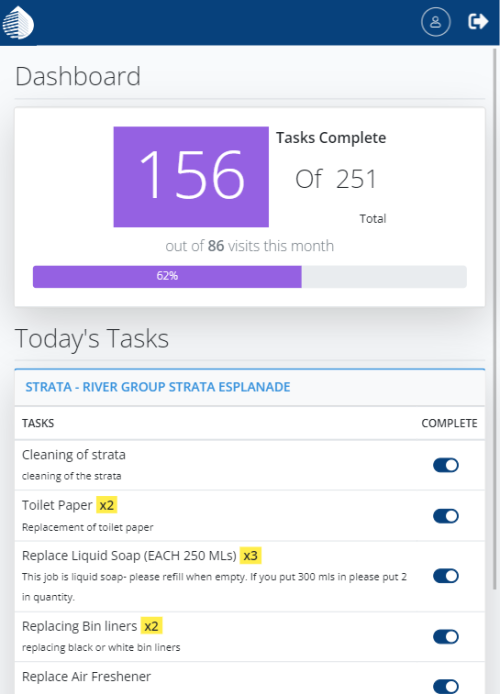This screenshot has height=694, width=500.
Task: Toggle Replace Liquid Soap complete switch
Action: (446, 576)
